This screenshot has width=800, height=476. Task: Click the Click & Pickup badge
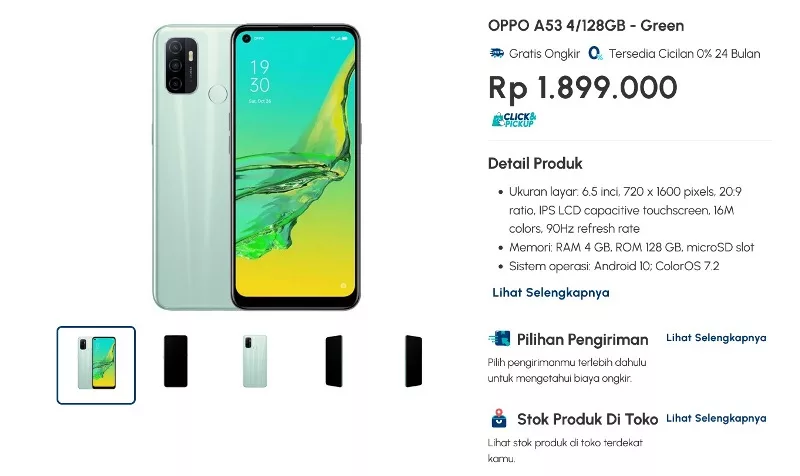(x=514, y=119)
